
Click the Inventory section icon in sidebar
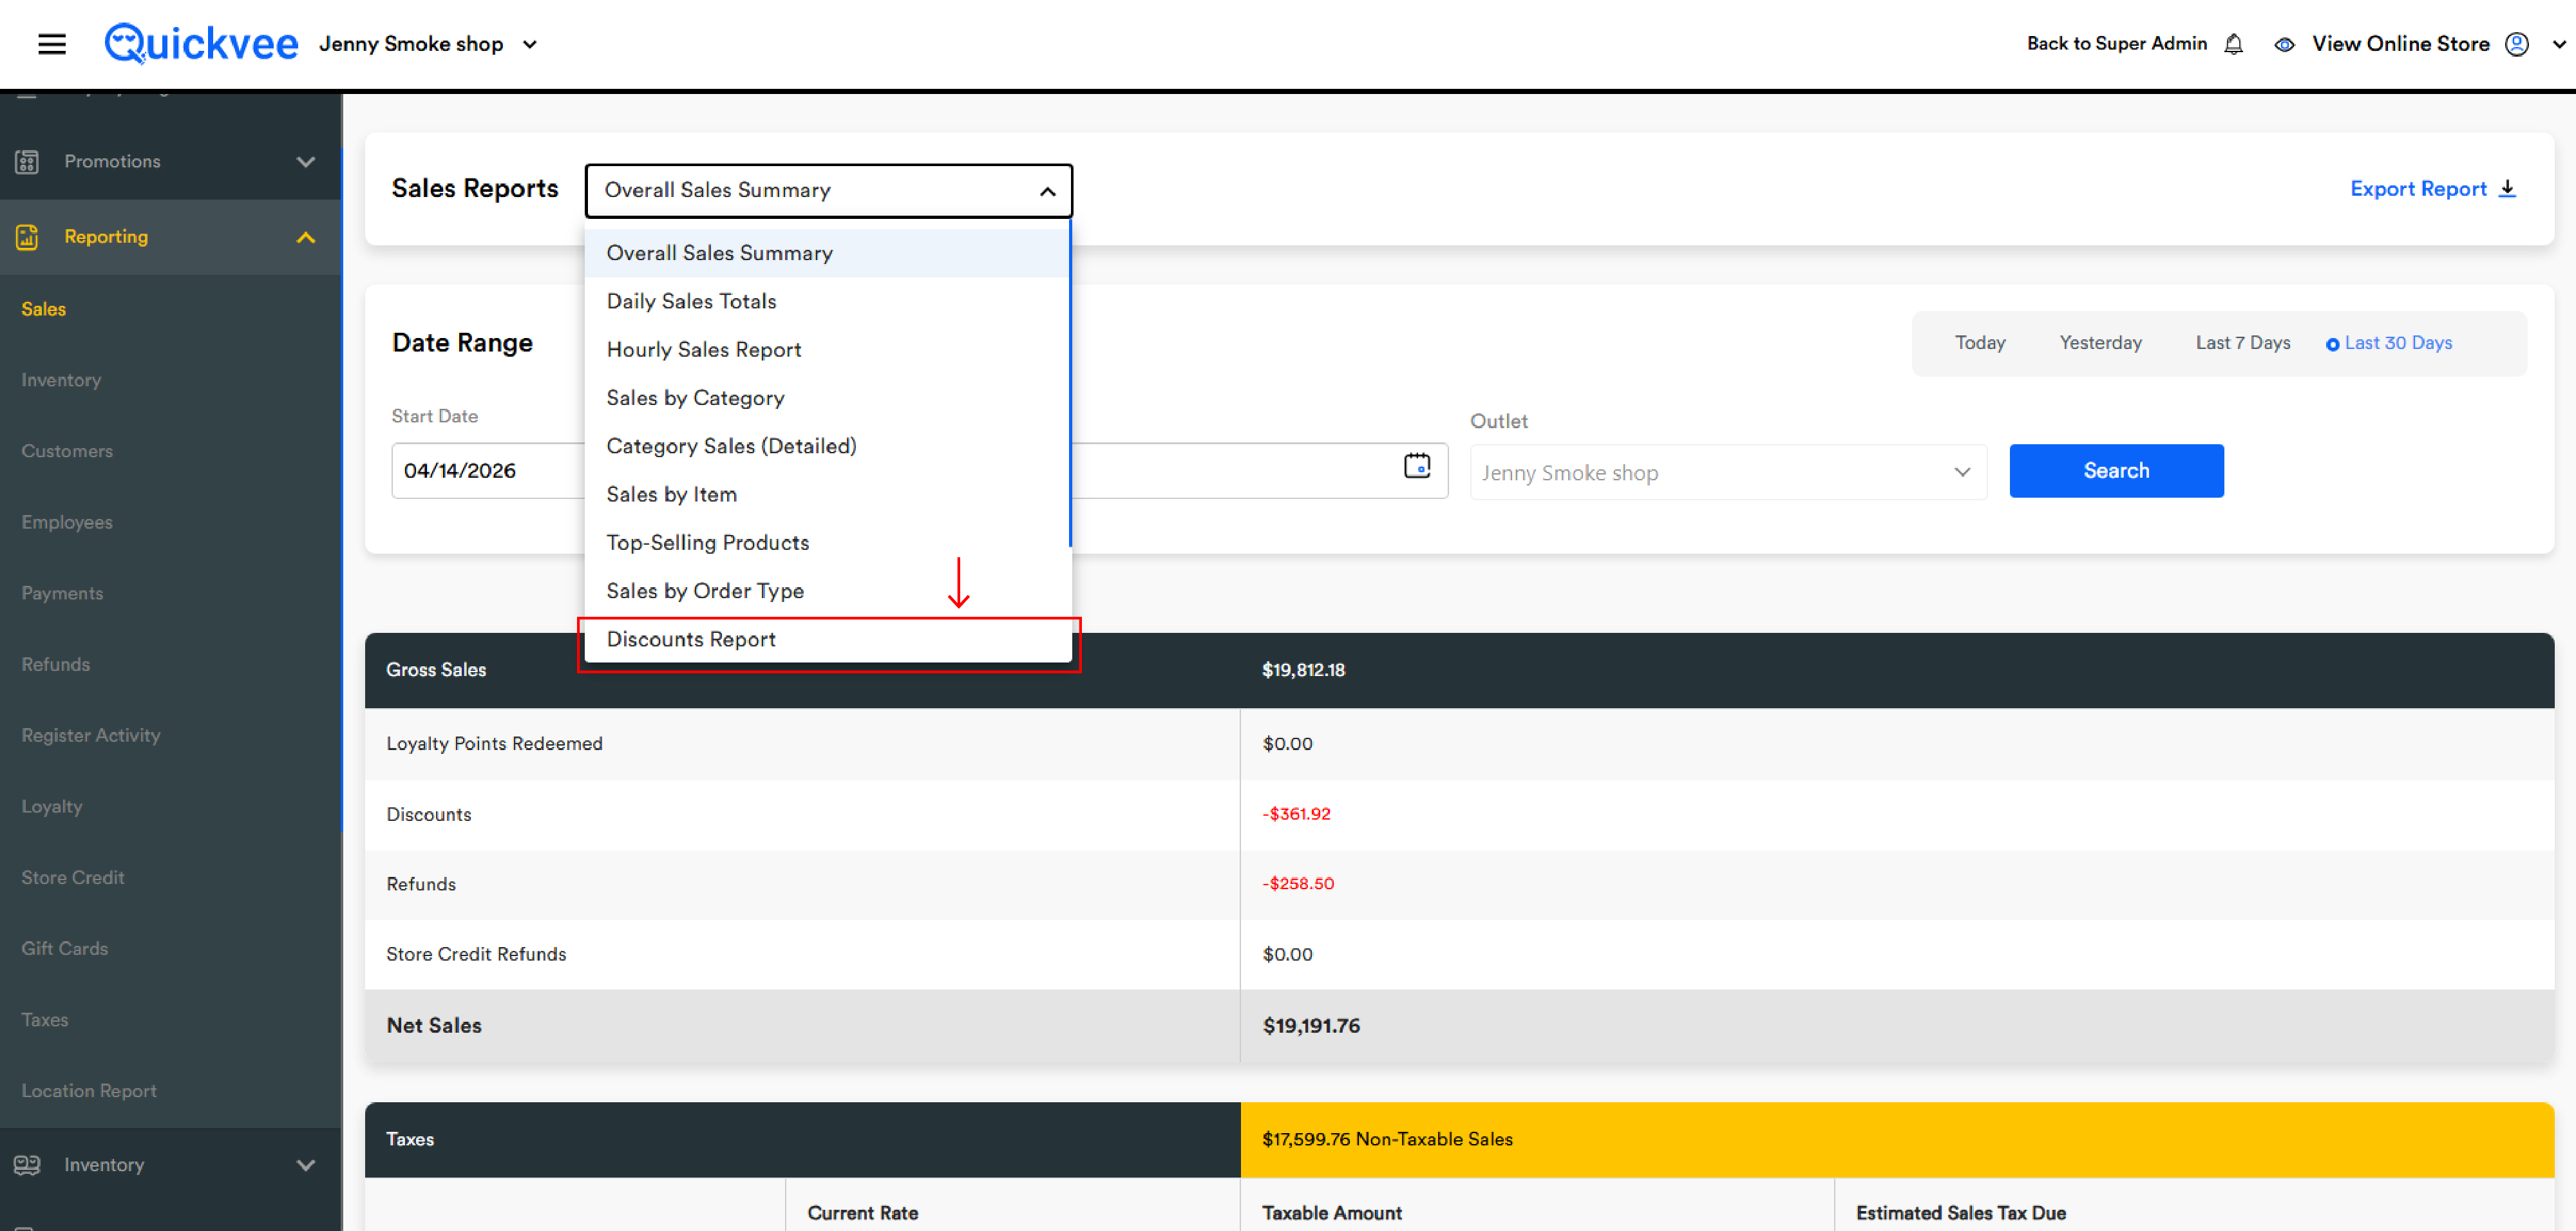27,1165
